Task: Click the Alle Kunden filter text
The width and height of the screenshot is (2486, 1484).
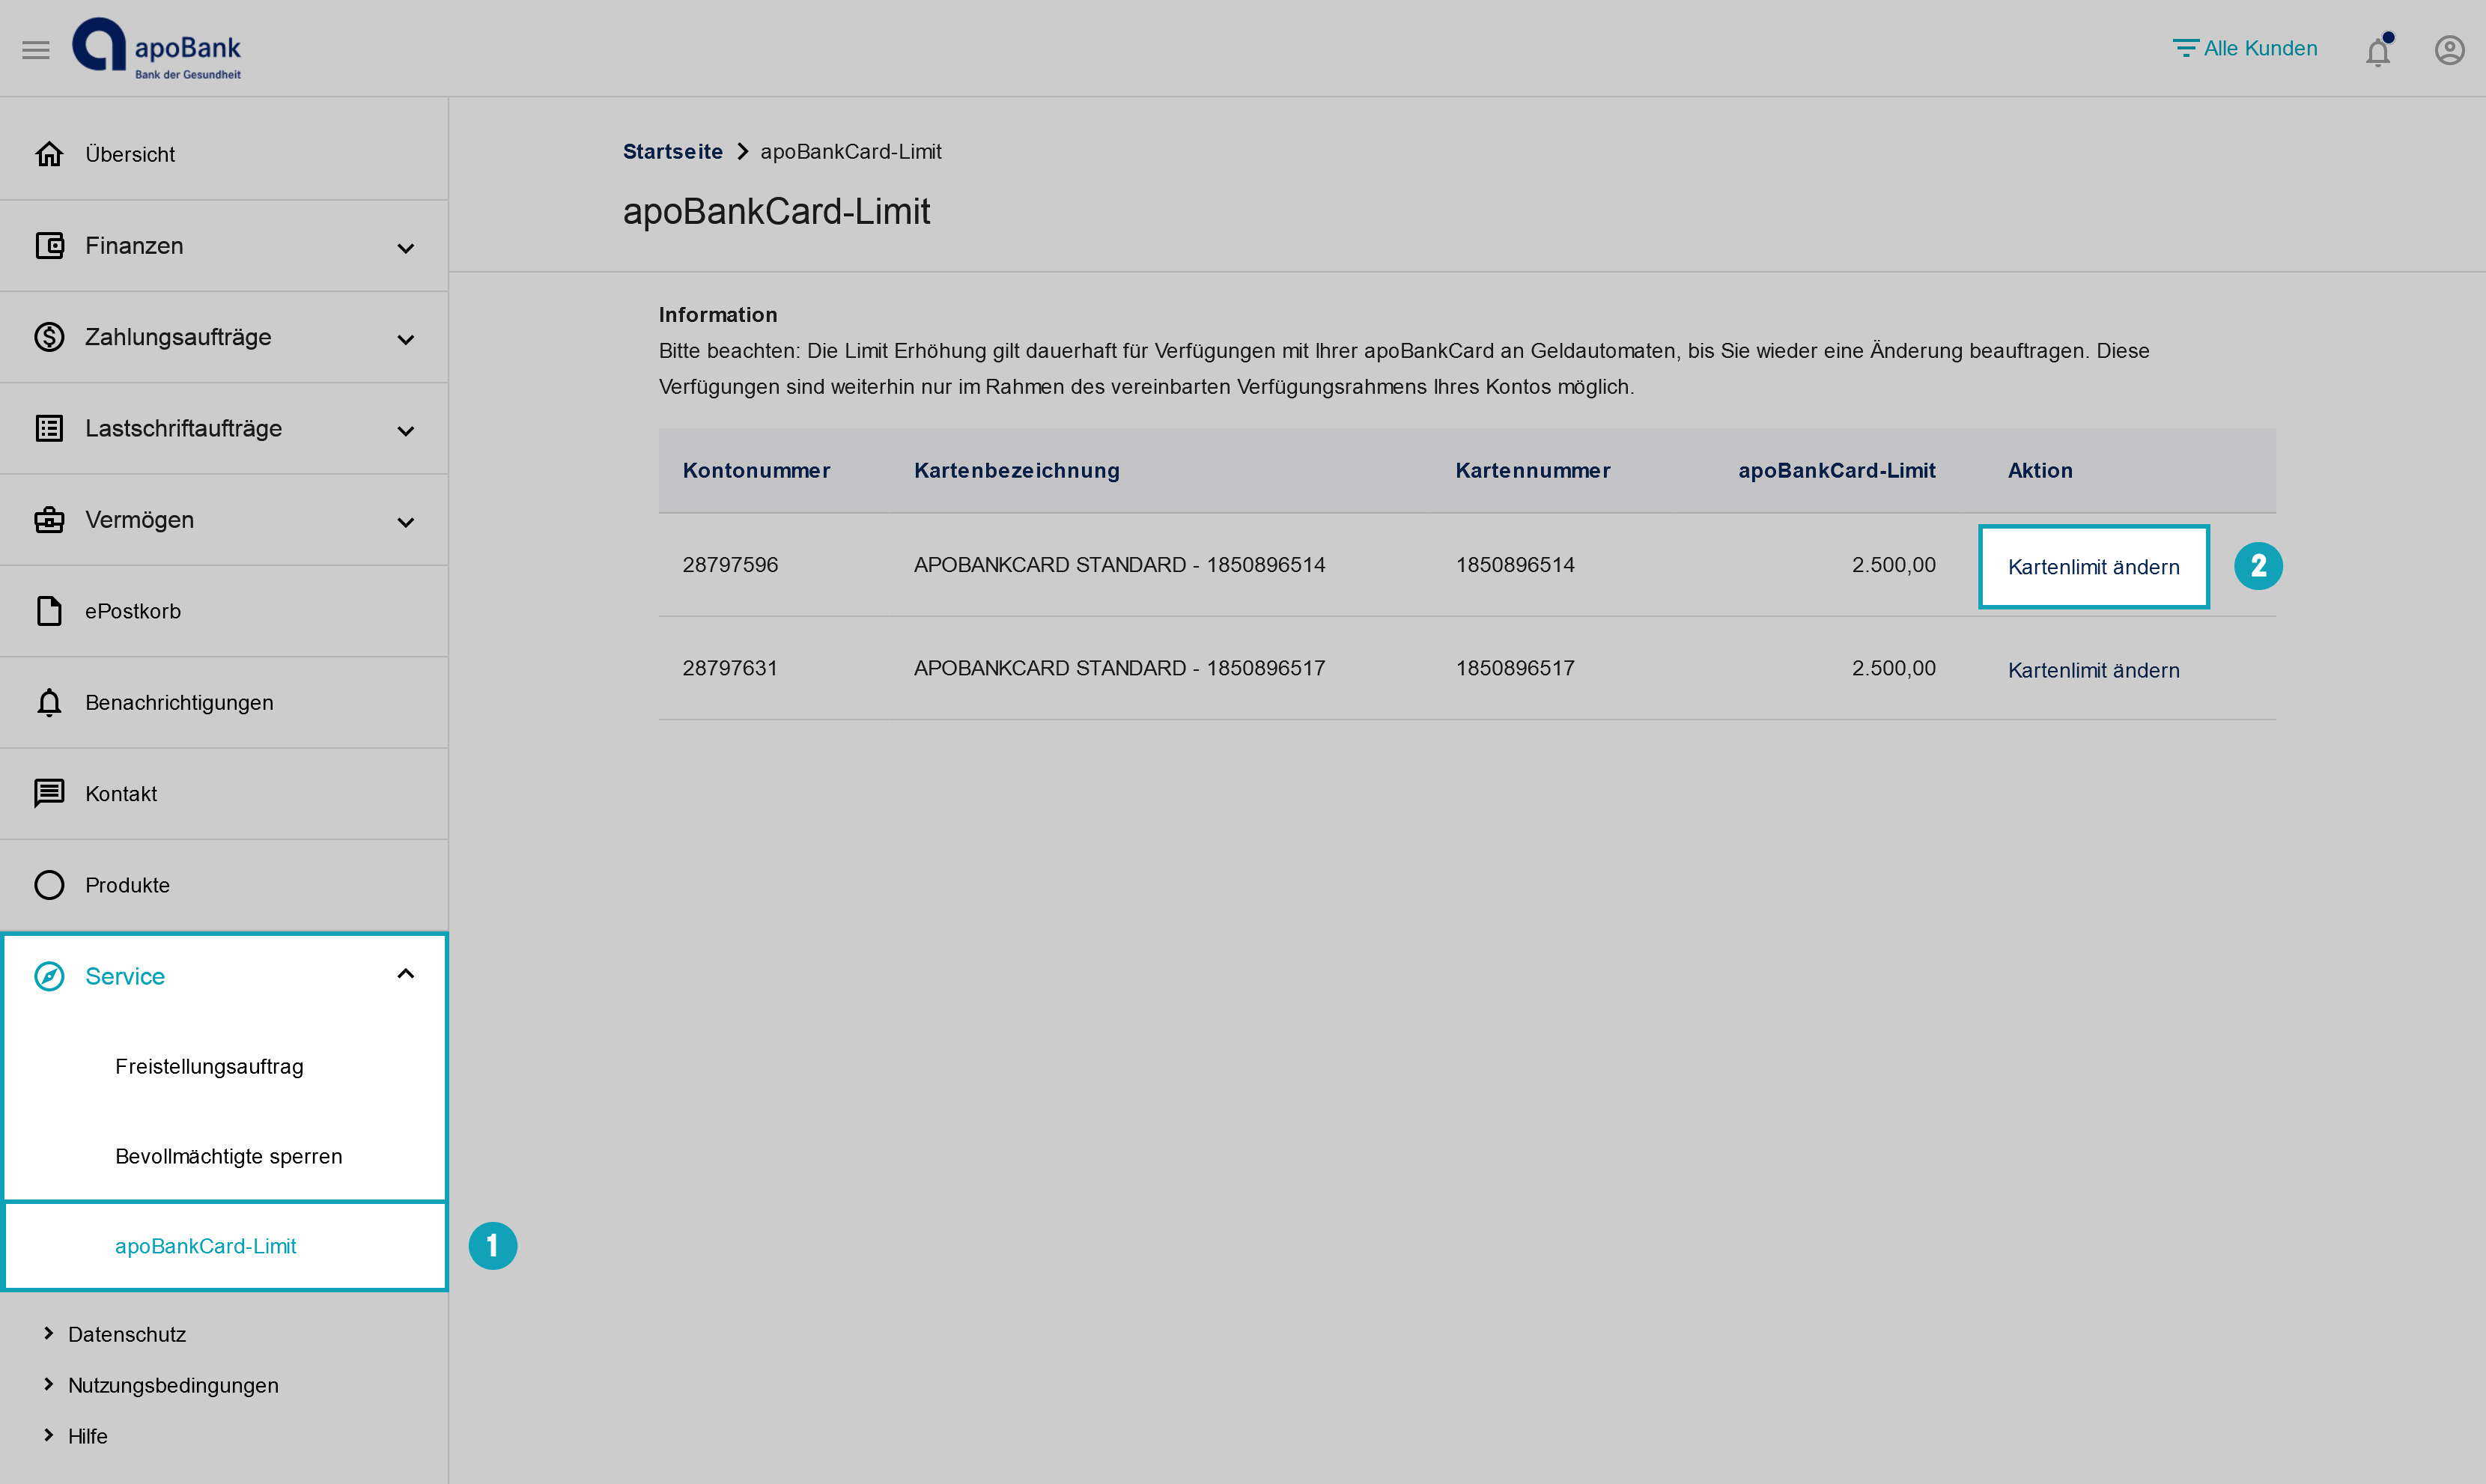Action: (x=2260, y=48)
